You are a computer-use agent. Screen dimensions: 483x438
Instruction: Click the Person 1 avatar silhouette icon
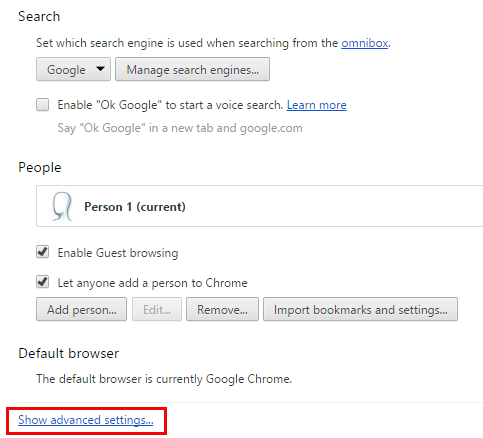(x=62, y=206)
